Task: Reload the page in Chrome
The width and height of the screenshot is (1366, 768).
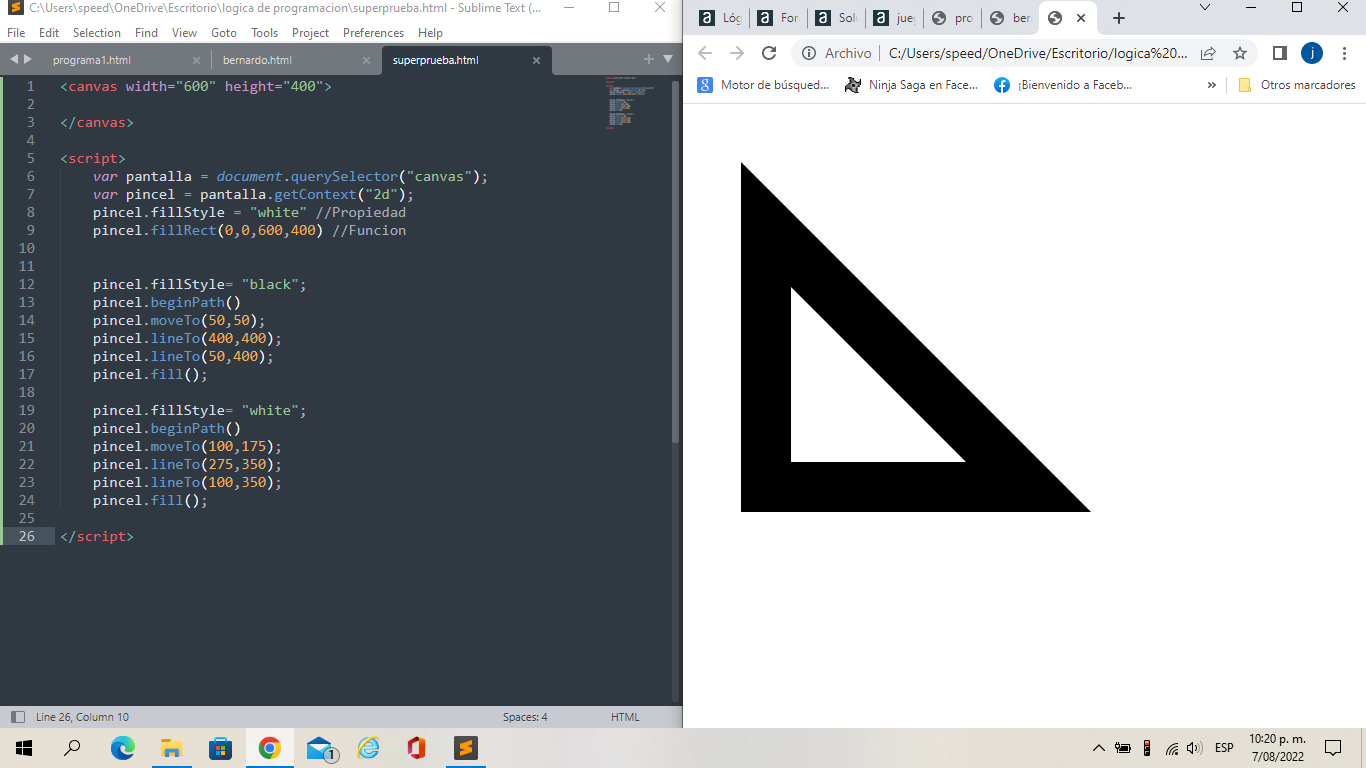Action: click(x=769, y=53)
